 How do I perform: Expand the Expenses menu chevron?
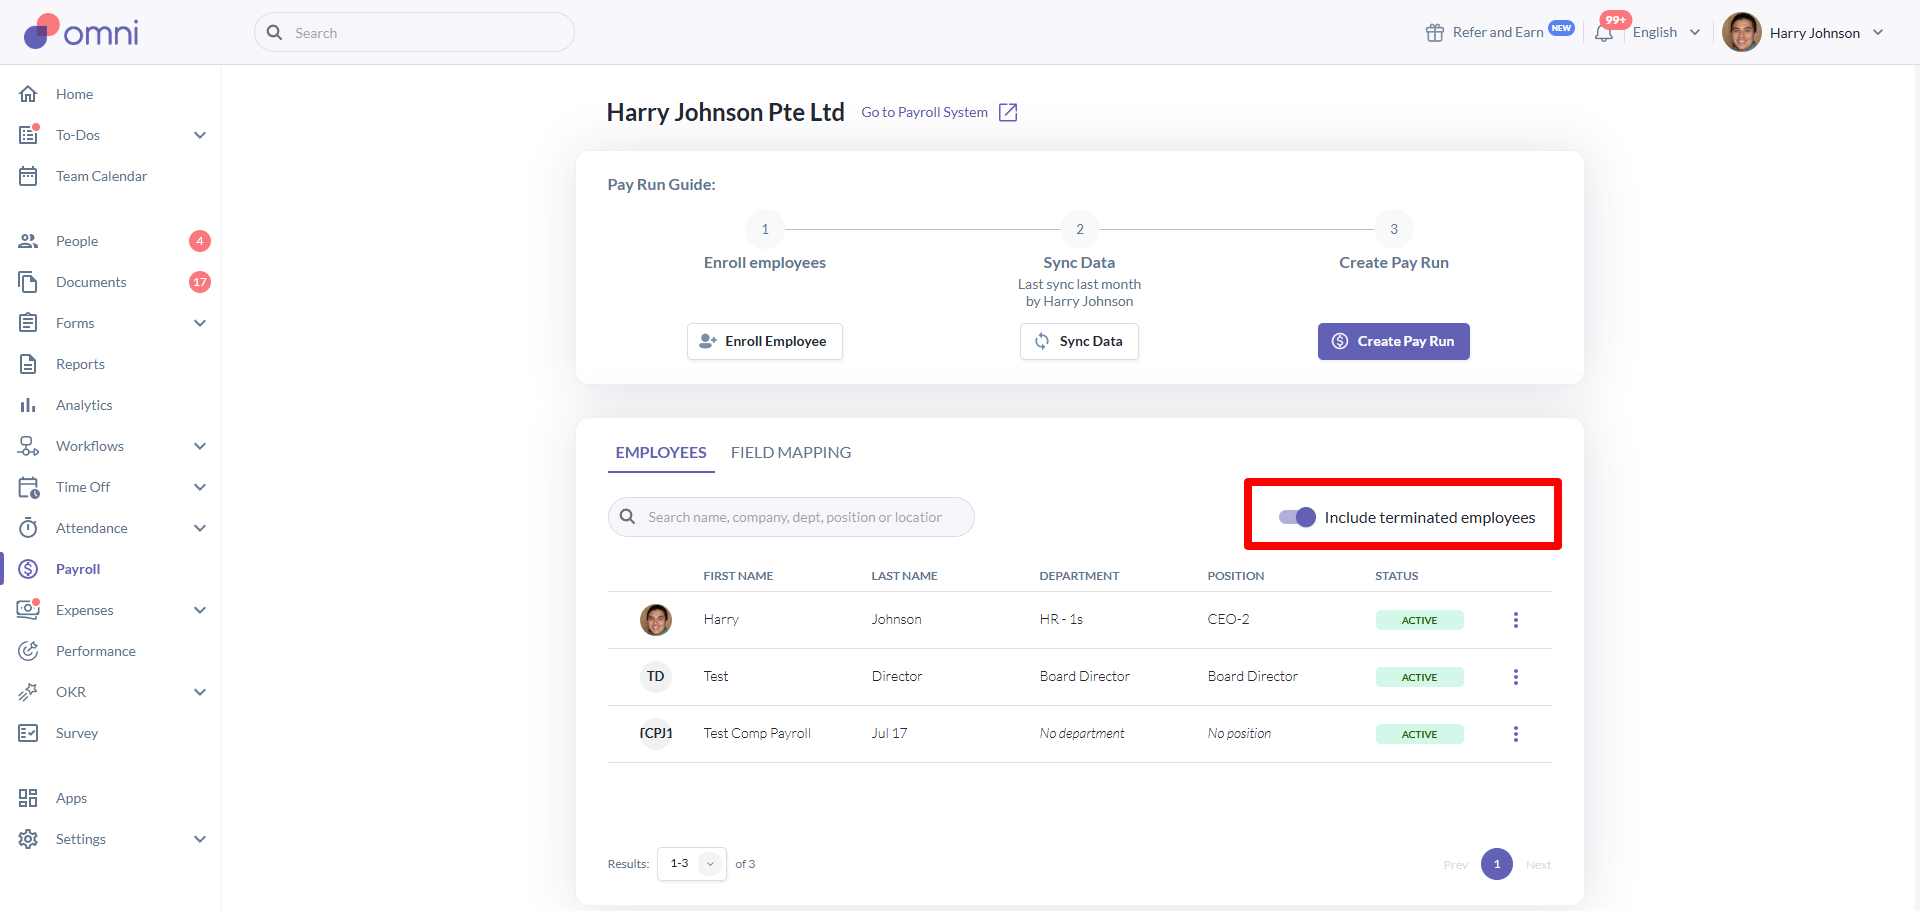[x=200, y=610]
